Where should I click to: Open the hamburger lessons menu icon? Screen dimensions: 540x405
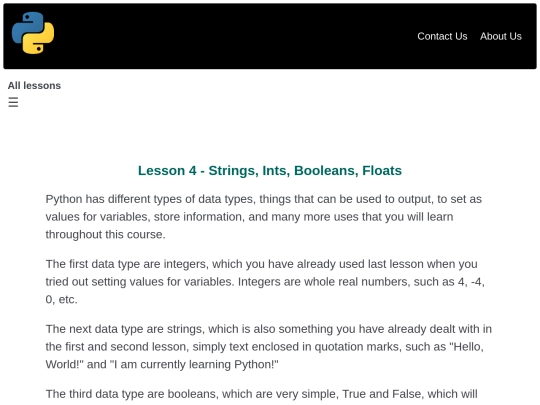[13, 102]
